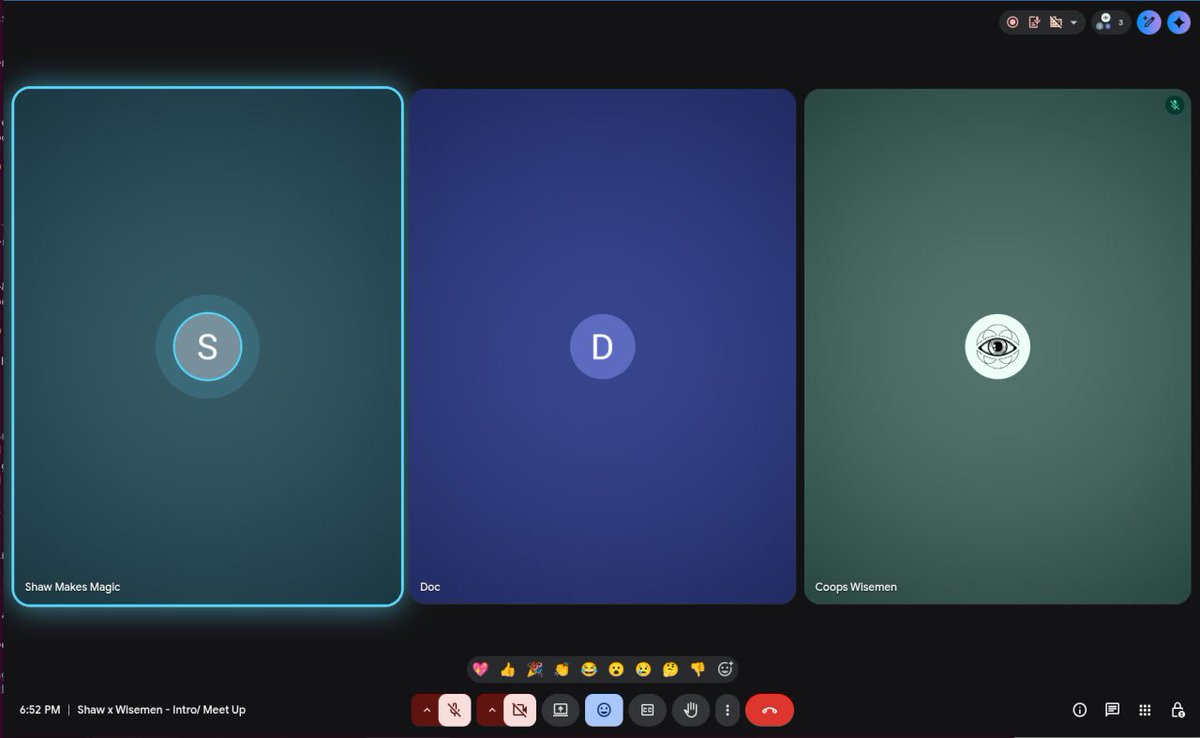Send the thinking face reaction

pos(671,669)
